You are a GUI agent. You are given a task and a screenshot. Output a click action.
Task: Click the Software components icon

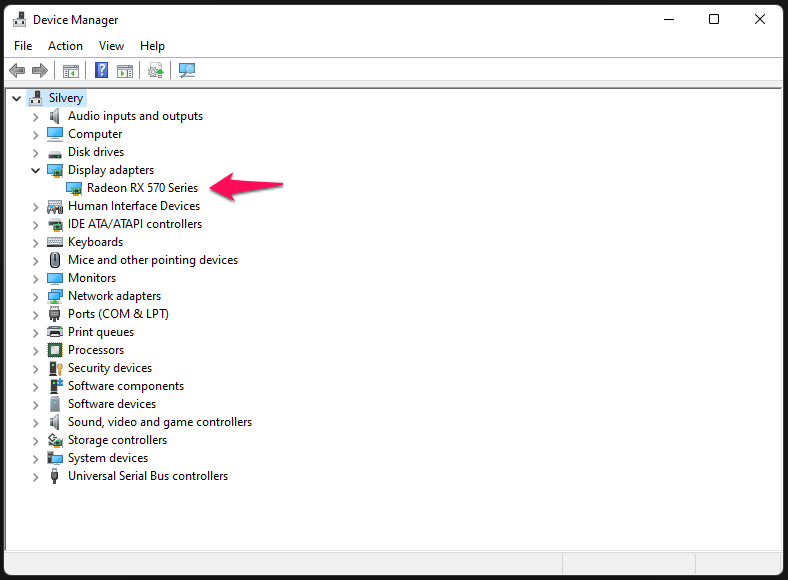point(55,386)
